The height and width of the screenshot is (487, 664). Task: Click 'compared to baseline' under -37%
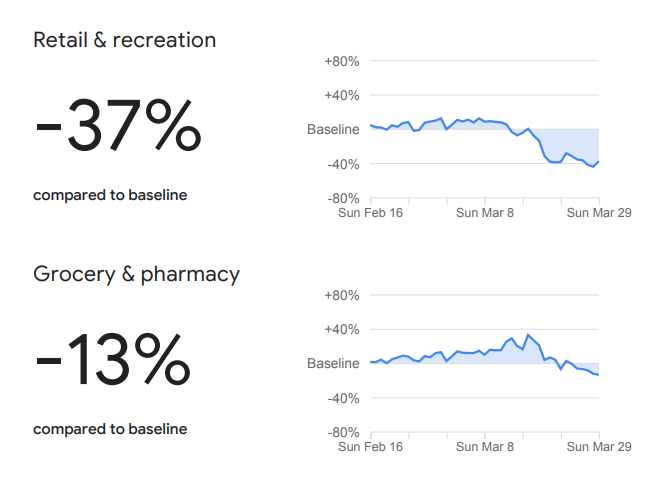click(x=110, y=195)
